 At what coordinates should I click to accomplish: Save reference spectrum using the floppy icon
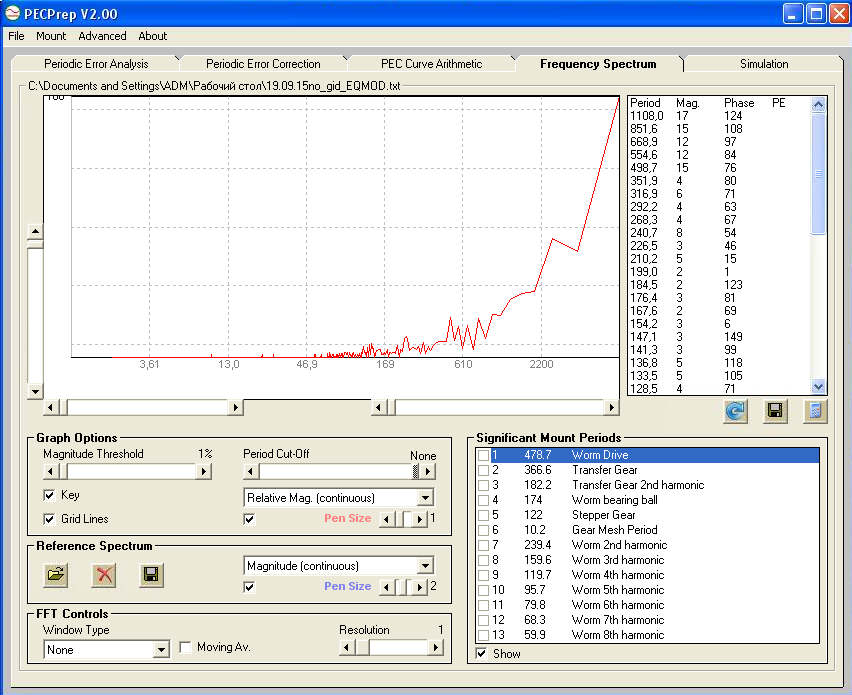(x=152, y=575)
